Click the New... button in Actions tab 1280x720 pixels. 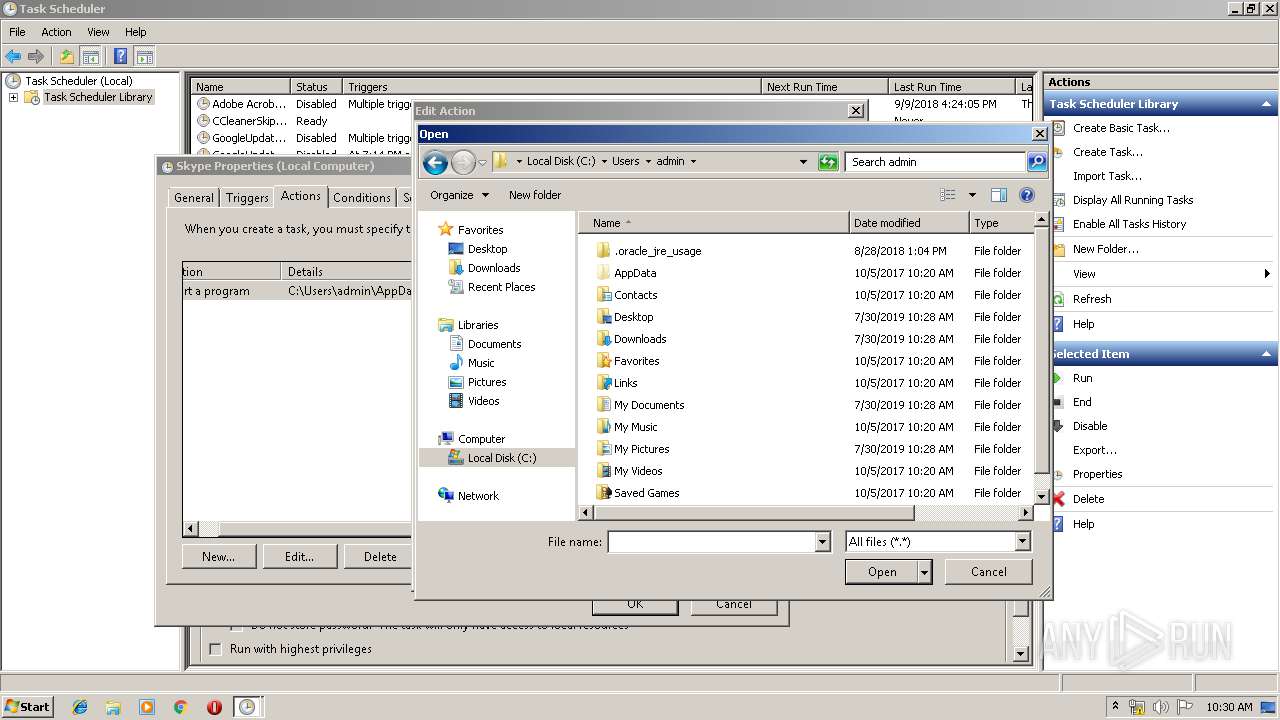click(x=219, y=557)
